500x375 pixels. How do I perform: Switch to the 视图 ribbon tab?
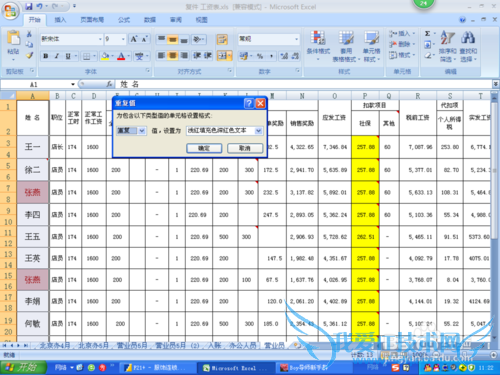point(201,20)
